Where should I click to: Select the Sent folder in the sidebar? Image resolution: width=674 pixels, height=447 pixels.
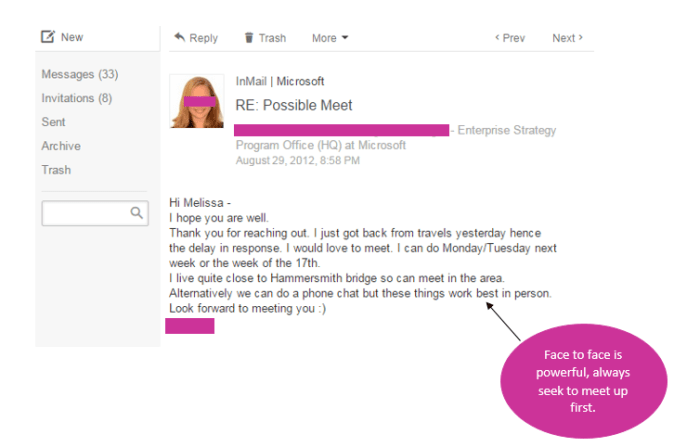pyautogui.click(x=54, y=122)
